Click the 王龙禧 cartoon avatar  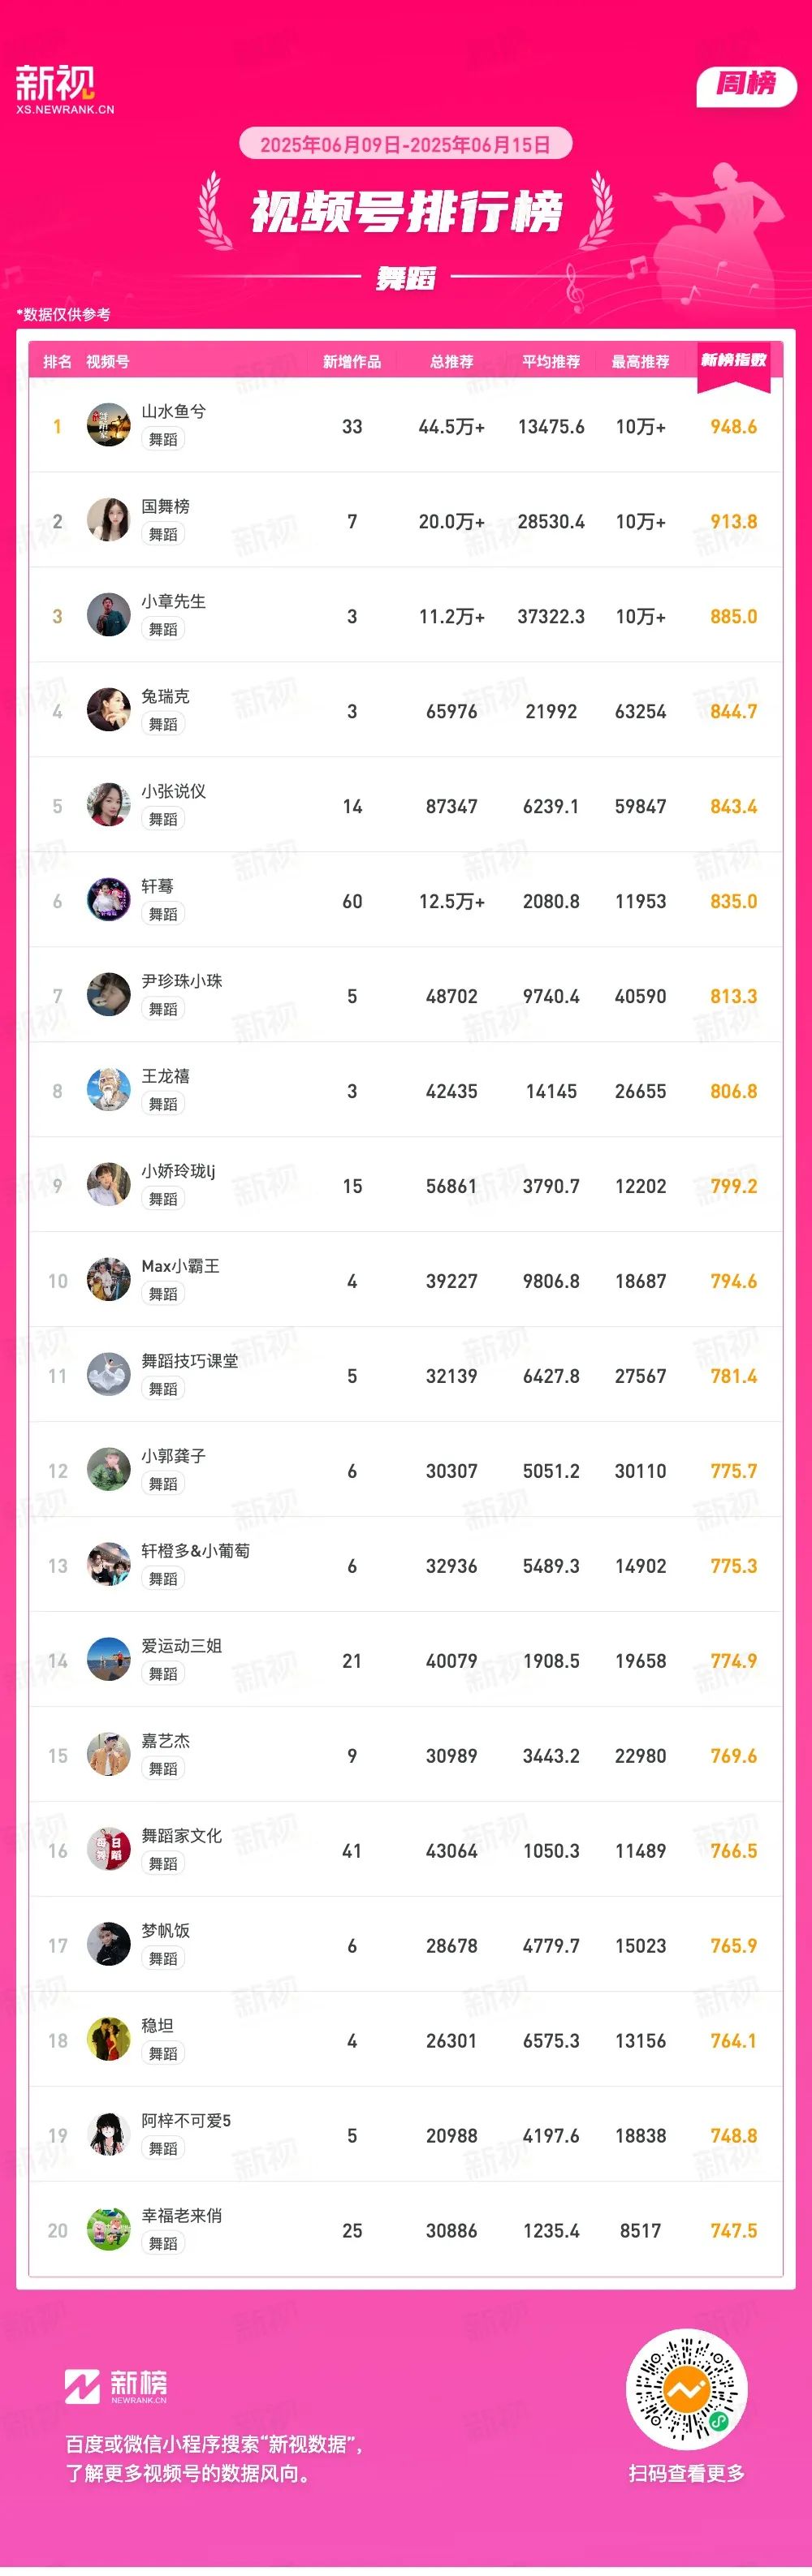[x=108, y=1090]
